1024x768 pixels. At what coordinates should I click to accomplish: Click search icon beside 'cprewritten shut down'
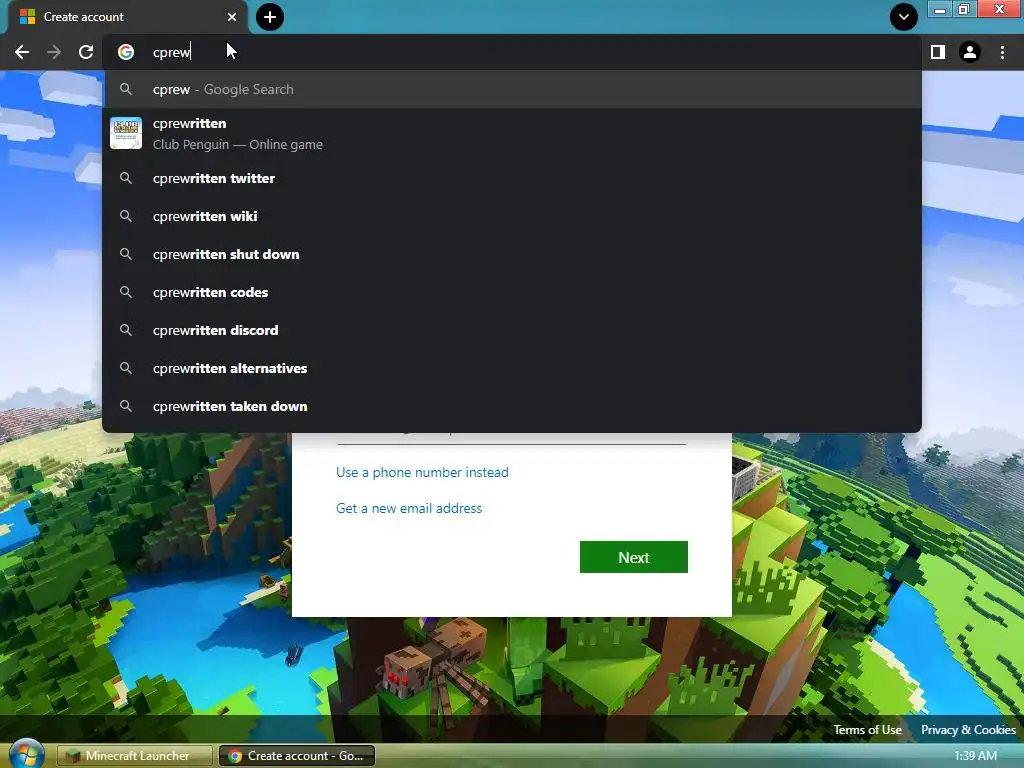126,254
